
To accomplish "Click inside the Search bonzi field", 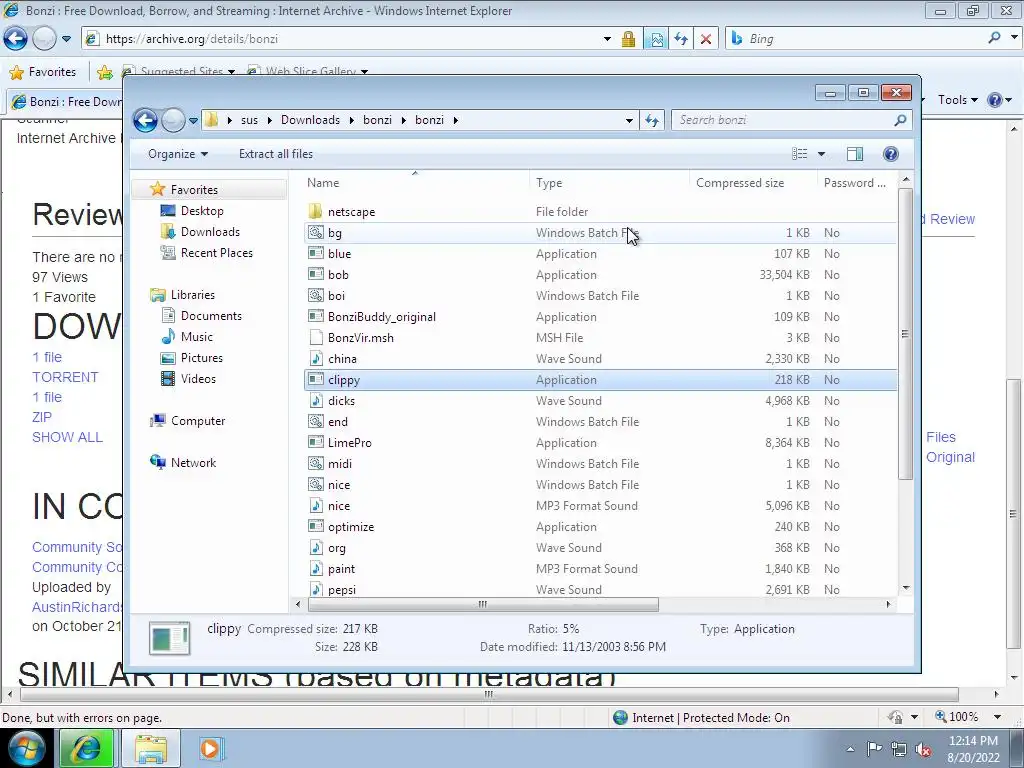I will pyautogui.click(x=784, y=120).
